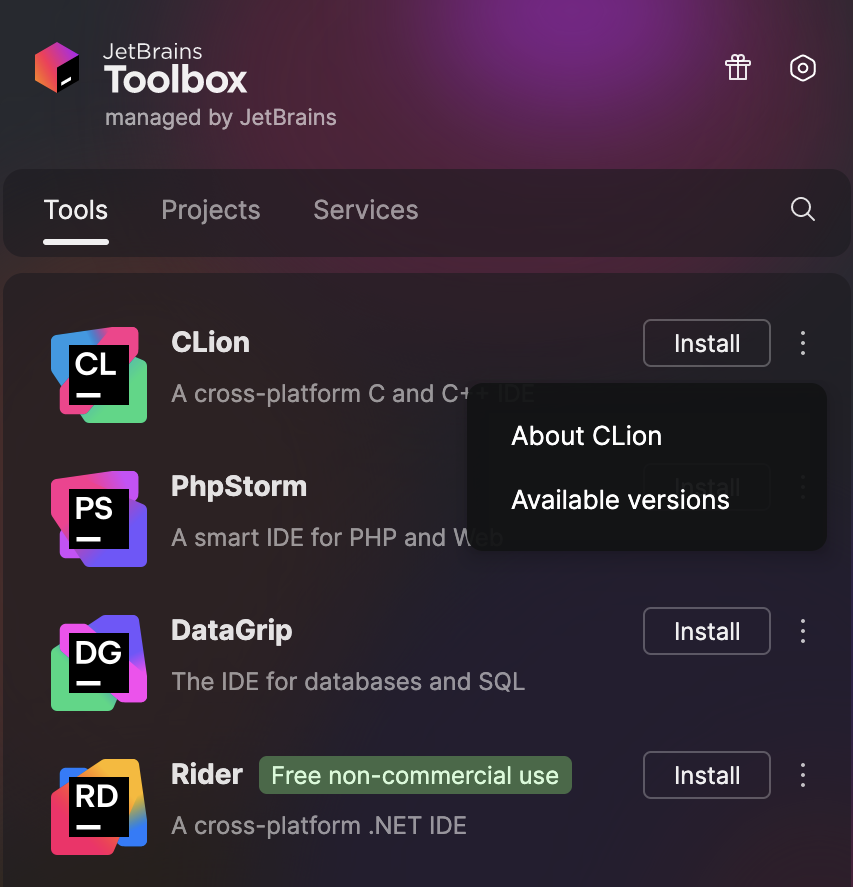Open the gift promotions icon
The image size is (853, 887).
(737, 67)
